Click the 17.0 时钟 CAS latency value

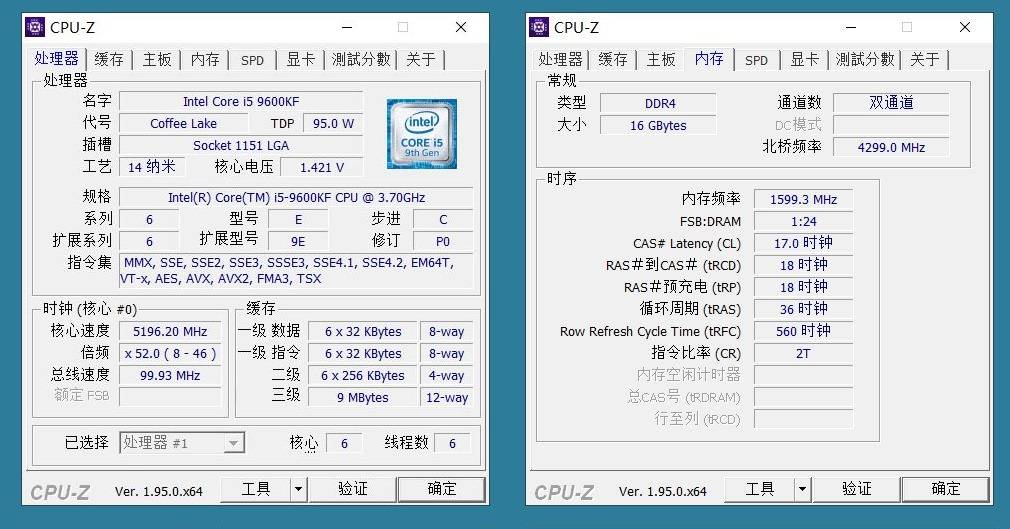[803, 244]
